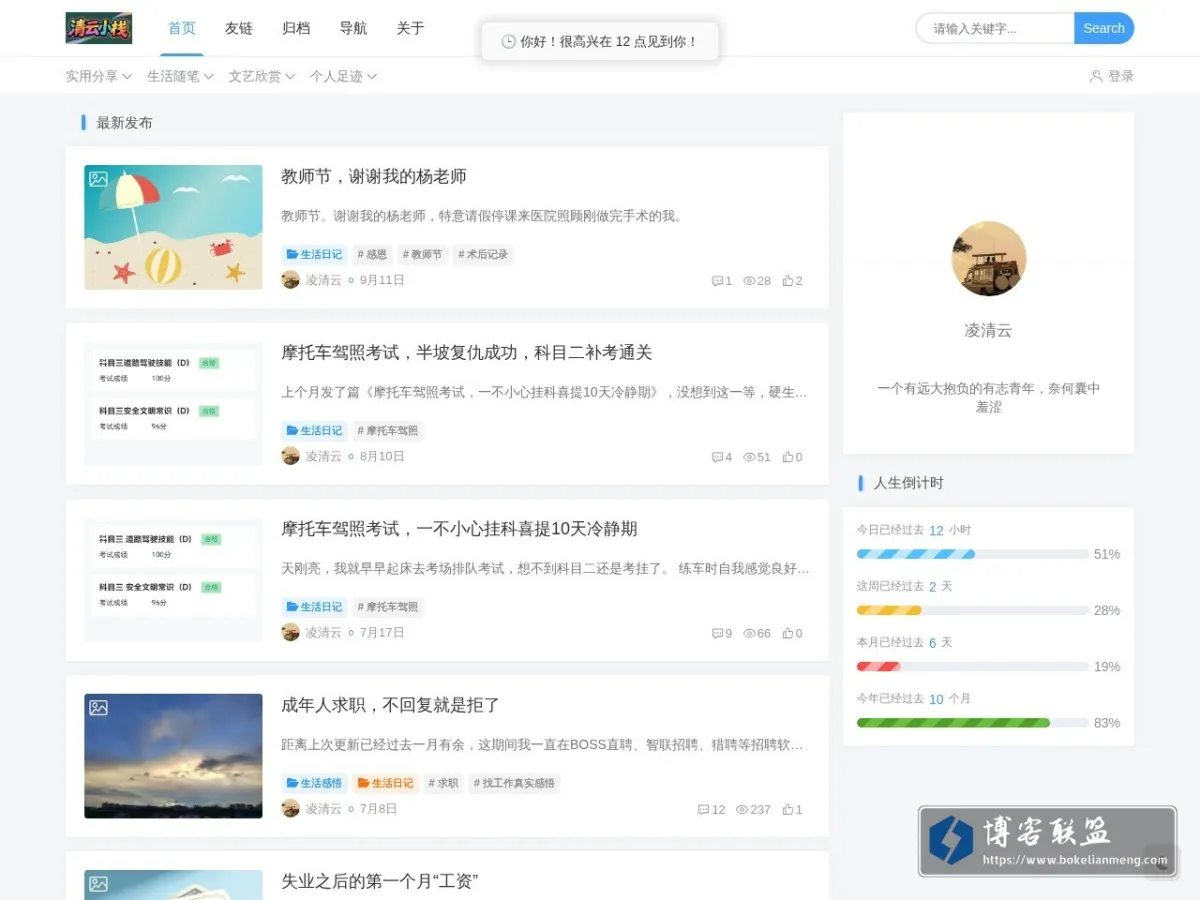Open the sunset sky thumbnail of 求职 post
Image resolution: width=1200 pixels, height=900 pixels.
(x=174, y=756)
